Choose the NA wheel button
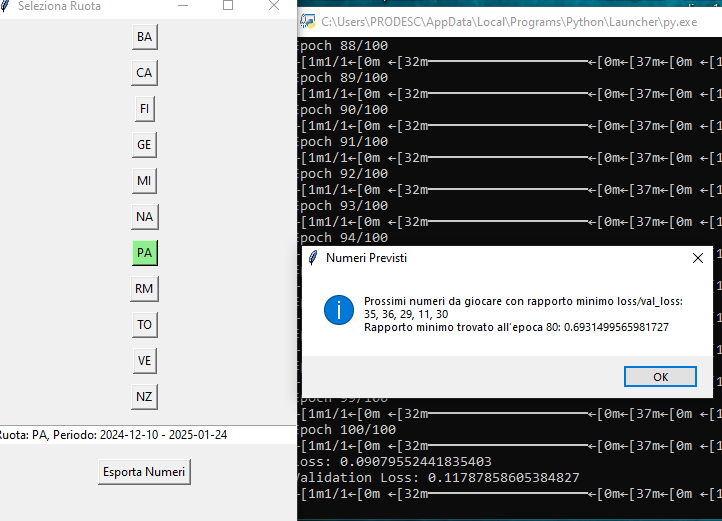 (x=145, y=217)
